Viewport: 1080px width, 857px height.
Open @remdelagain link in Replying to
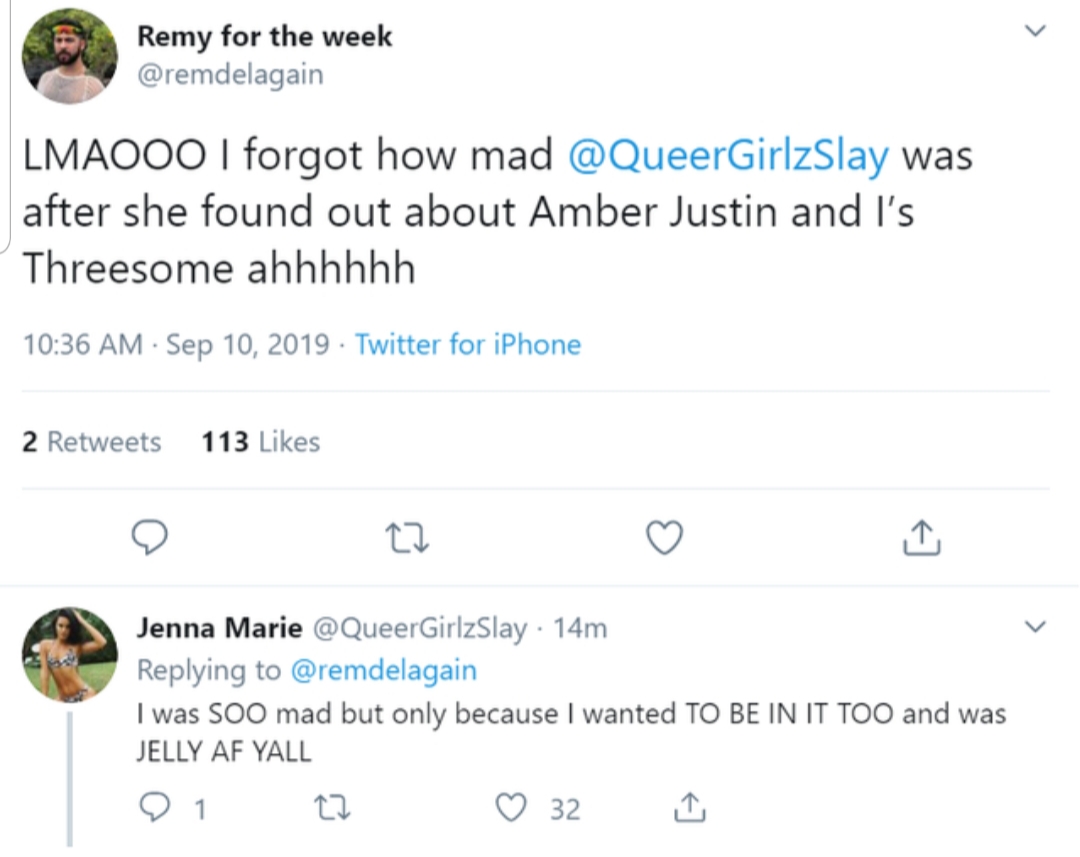pyautogui.click(x=384, y=670)
